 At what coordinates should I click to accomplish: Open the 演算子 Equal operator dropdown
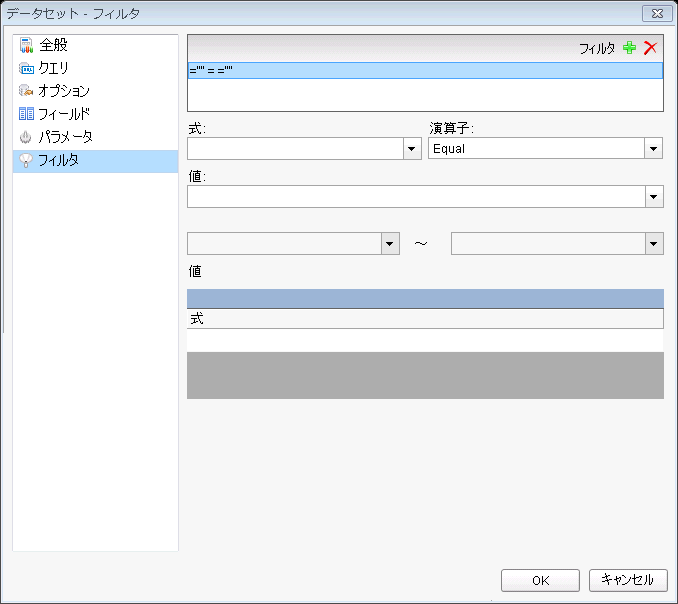click(653, 149)
